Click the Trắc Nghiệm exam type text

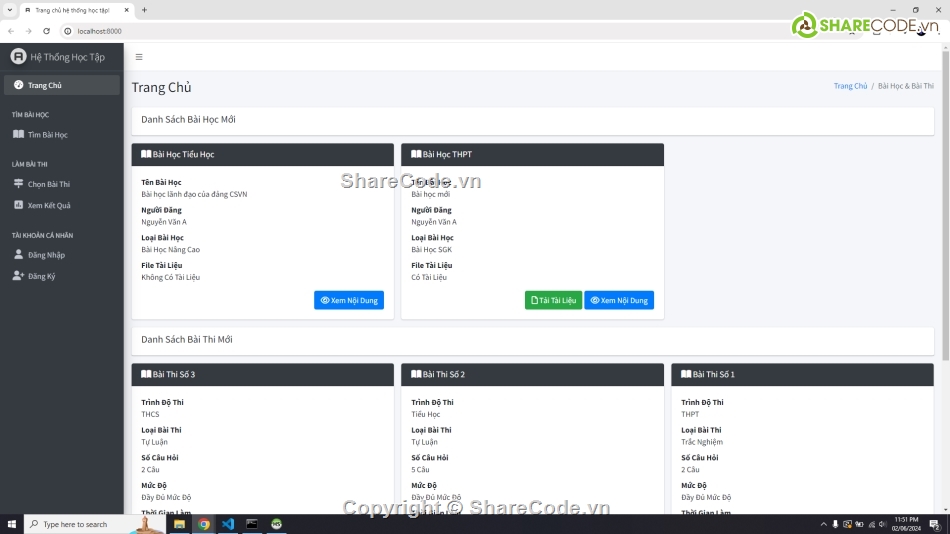pos(702,442)
